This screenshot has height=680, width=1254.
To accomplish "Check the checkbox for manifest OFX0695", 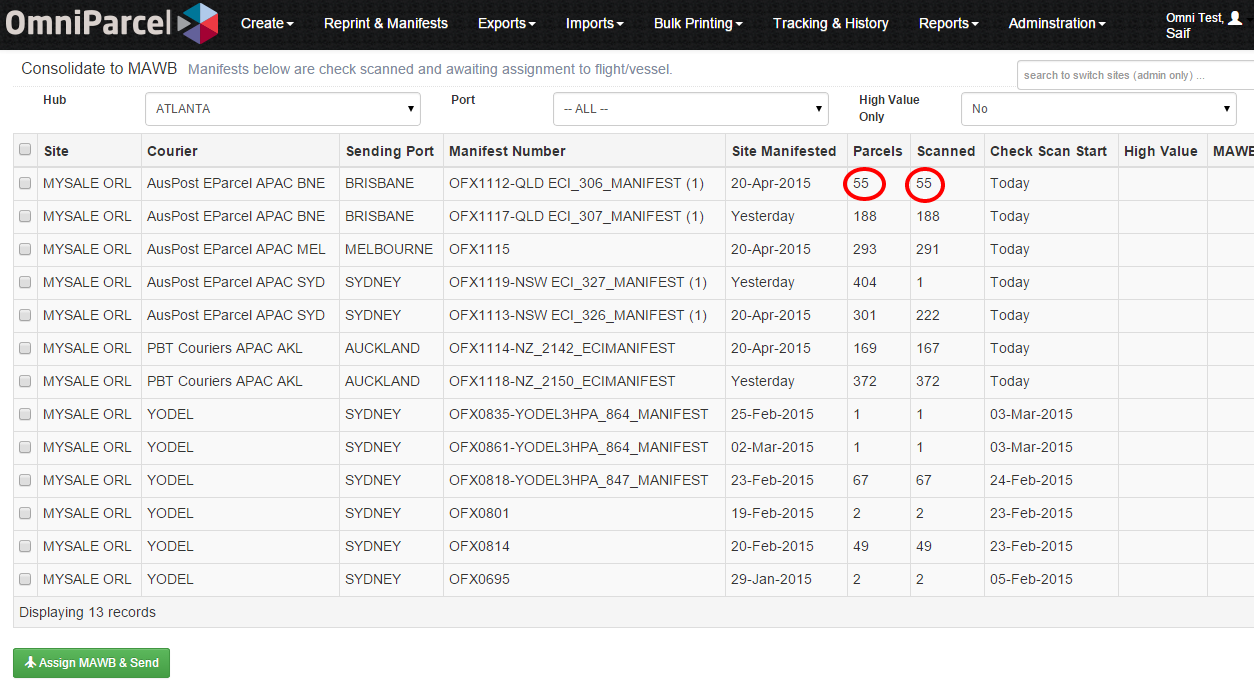I will 24,578.
